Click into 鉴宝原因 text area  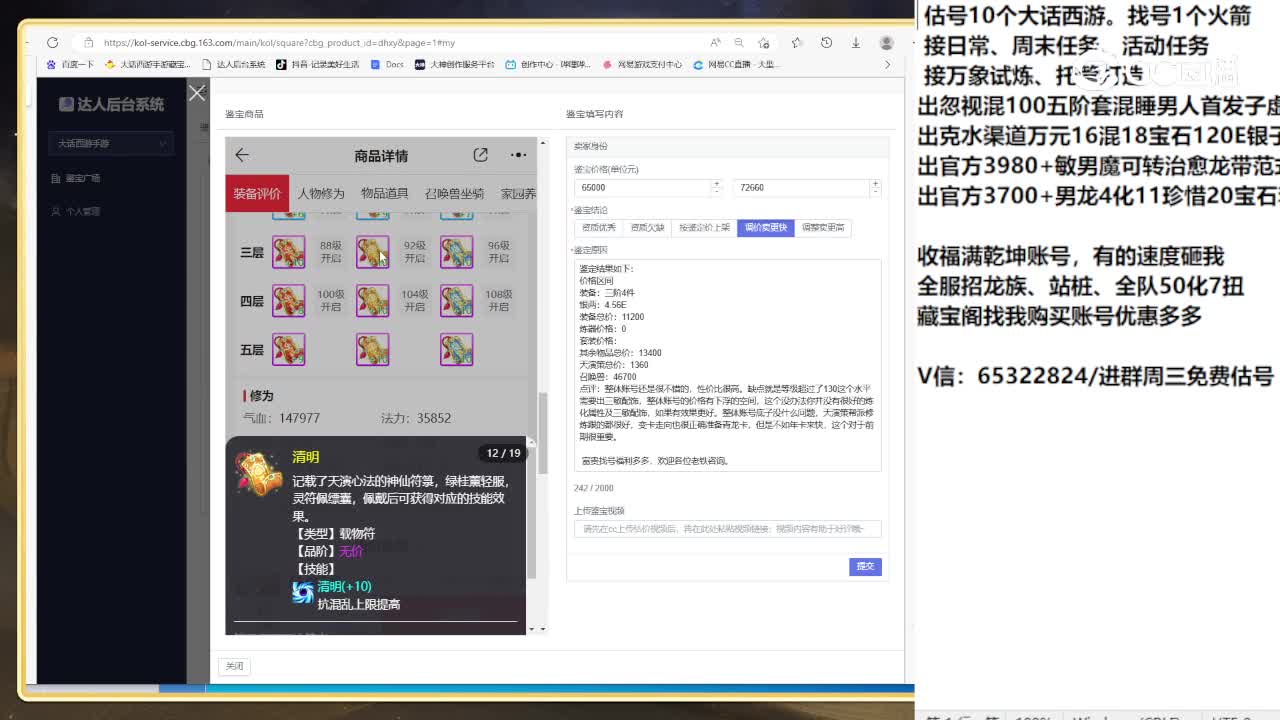728,365
